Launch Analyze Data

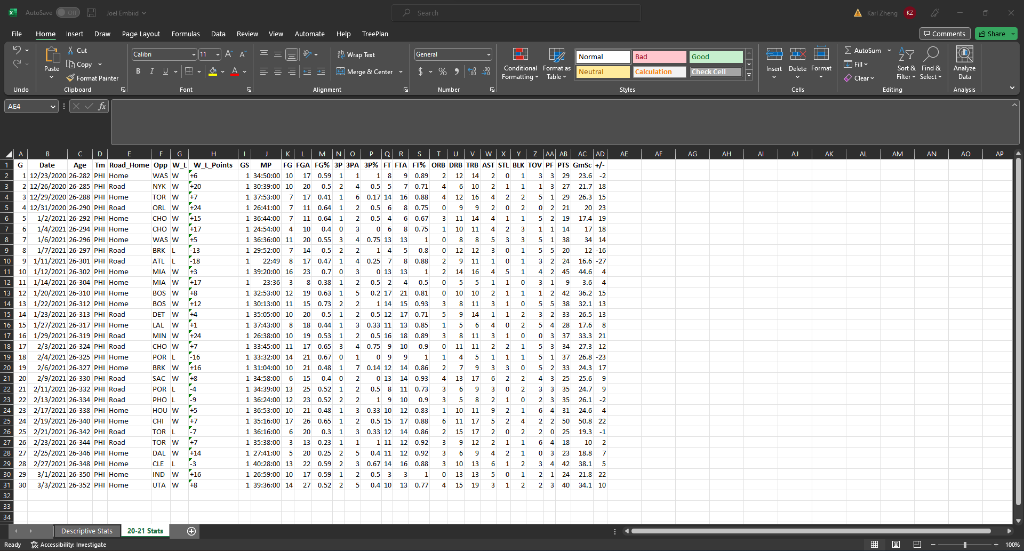click(x=964, y=63)
